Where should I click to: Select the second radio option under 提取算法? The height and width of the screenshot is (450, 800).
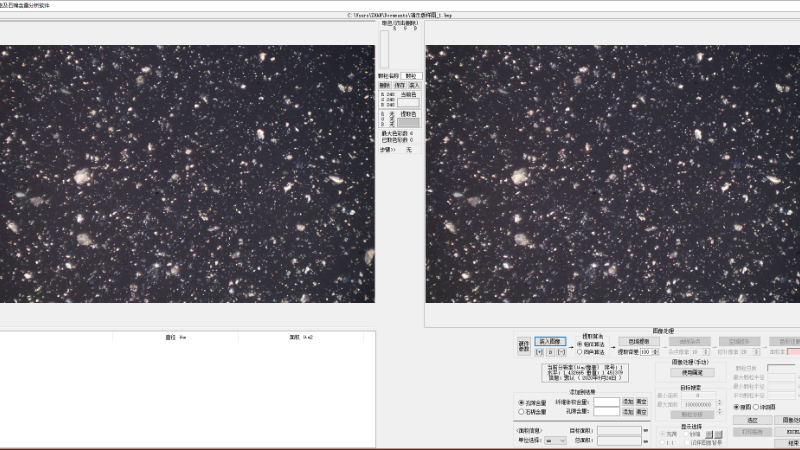[x=580, y=352]
